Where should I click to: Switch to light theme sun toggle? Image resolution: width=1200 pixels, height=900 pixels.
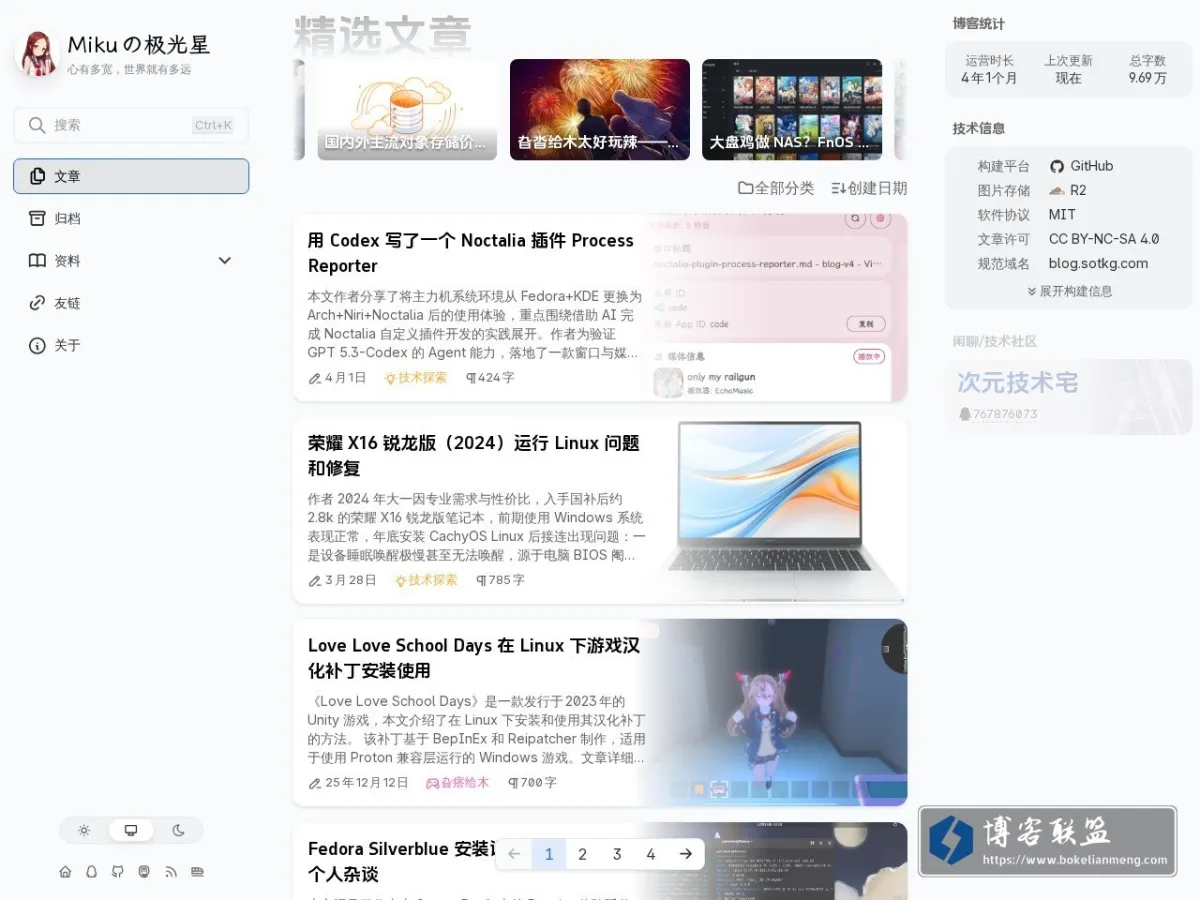(x=84, y=830)
